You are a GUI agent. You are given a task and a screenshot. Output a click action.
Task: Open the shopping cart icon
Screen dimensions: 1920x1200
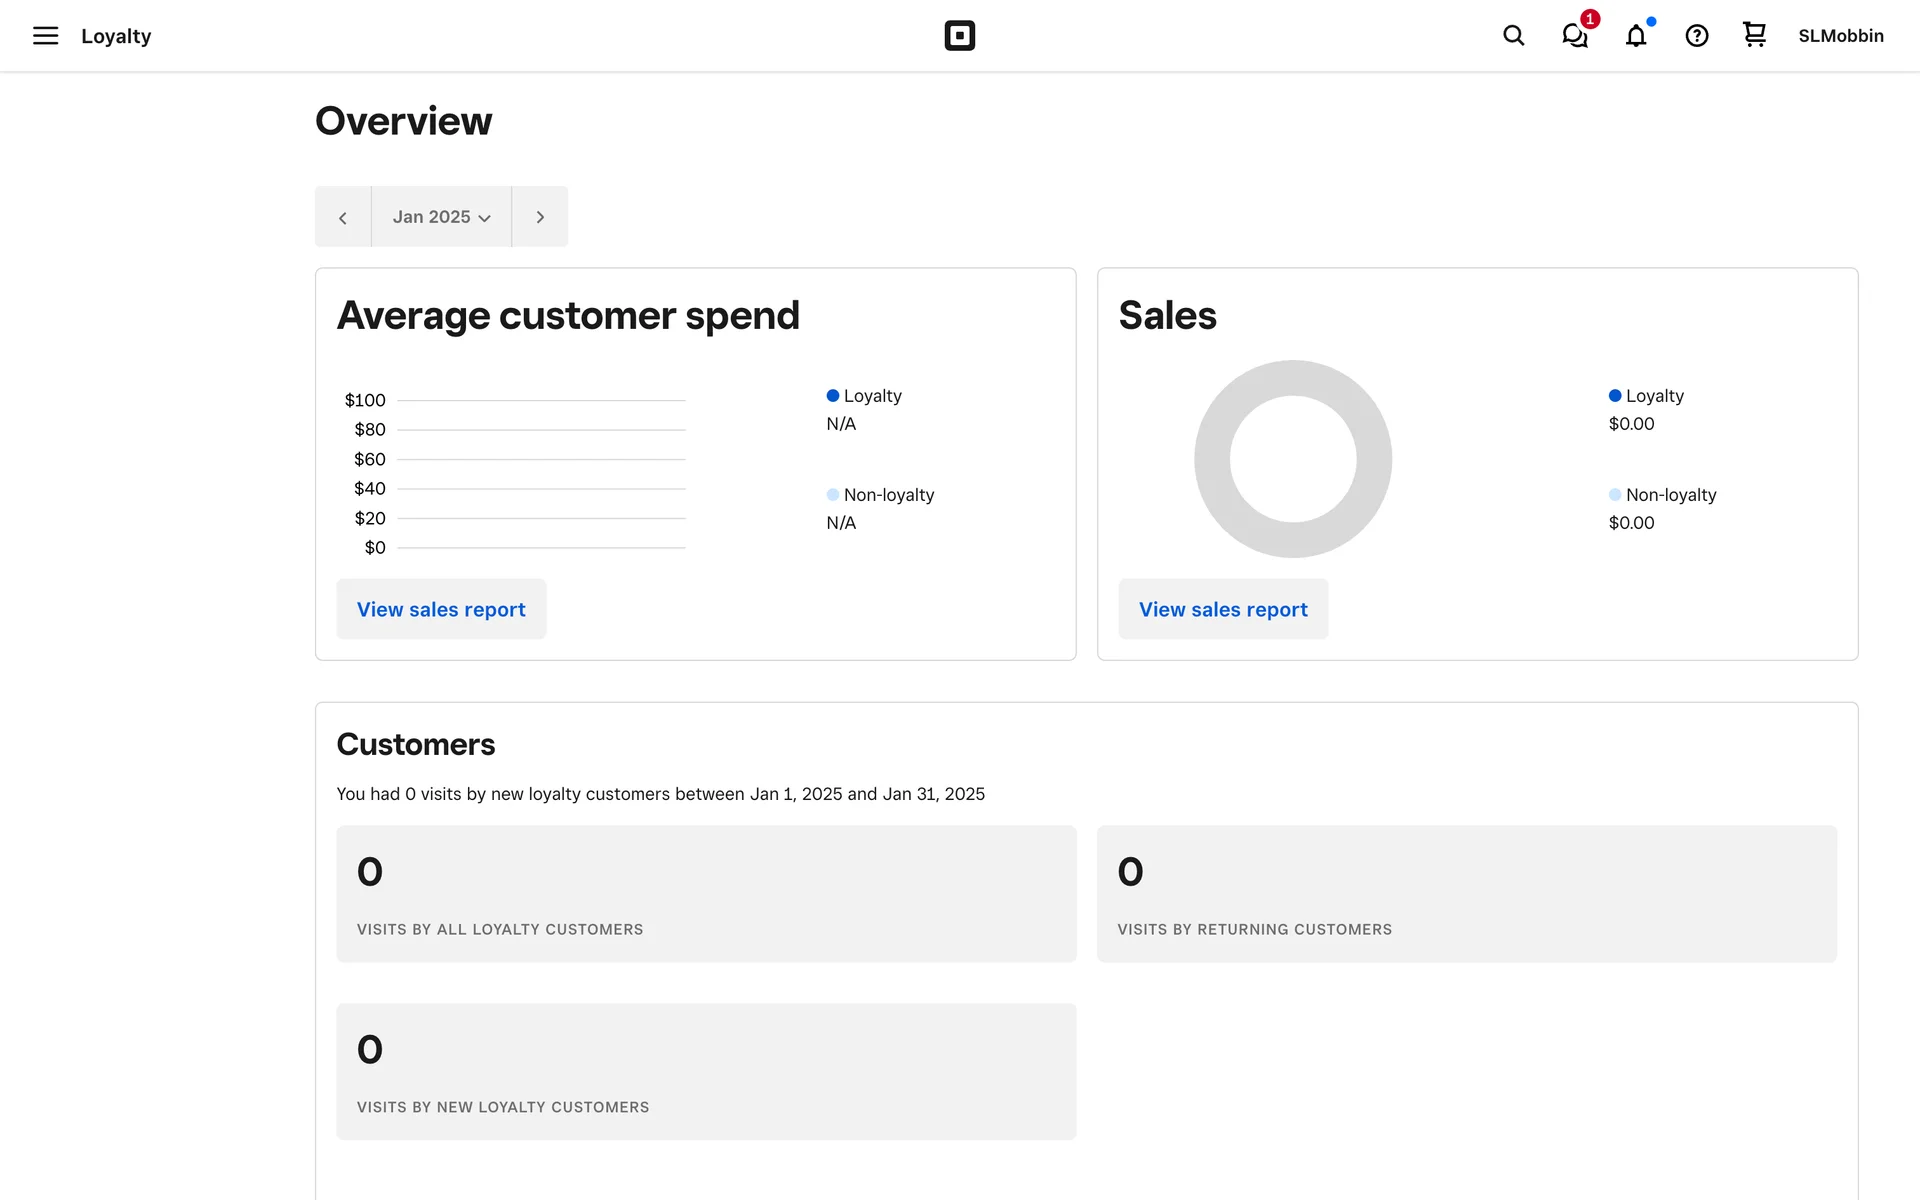tap(1754, 35)
